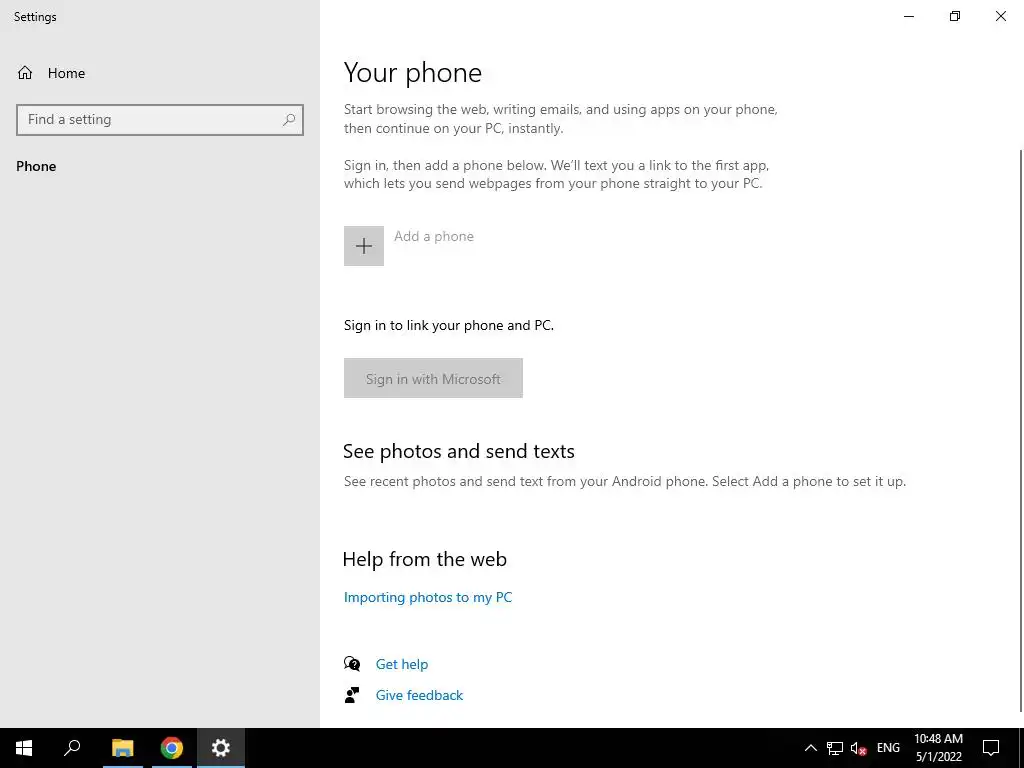Click the Settings gear in taskbar
The height and width of the screenshot is (768, 1024).
pos(221,748)
